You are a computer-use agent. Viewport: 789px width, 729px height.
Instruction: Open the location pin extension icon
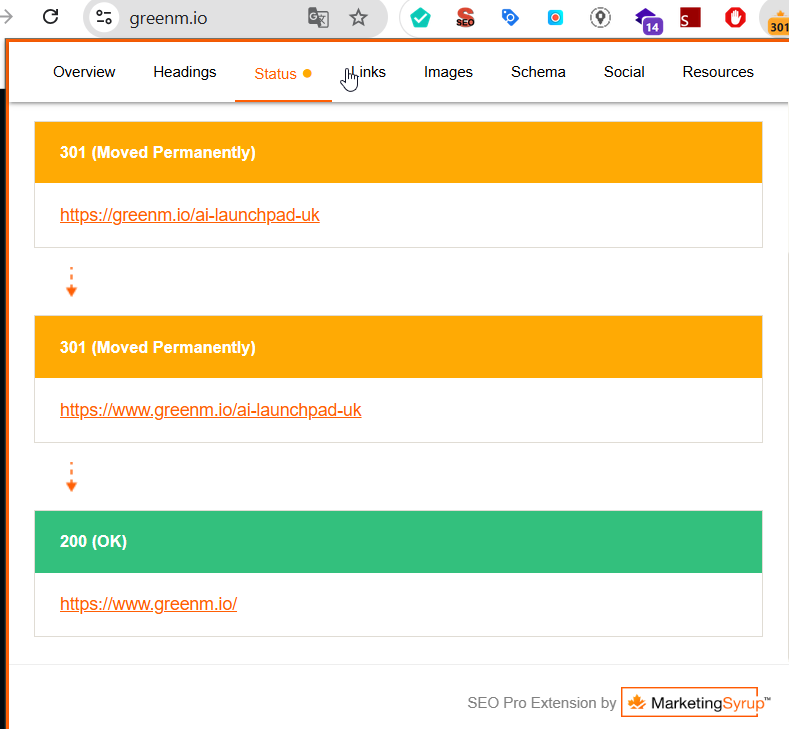click(600, 18)
